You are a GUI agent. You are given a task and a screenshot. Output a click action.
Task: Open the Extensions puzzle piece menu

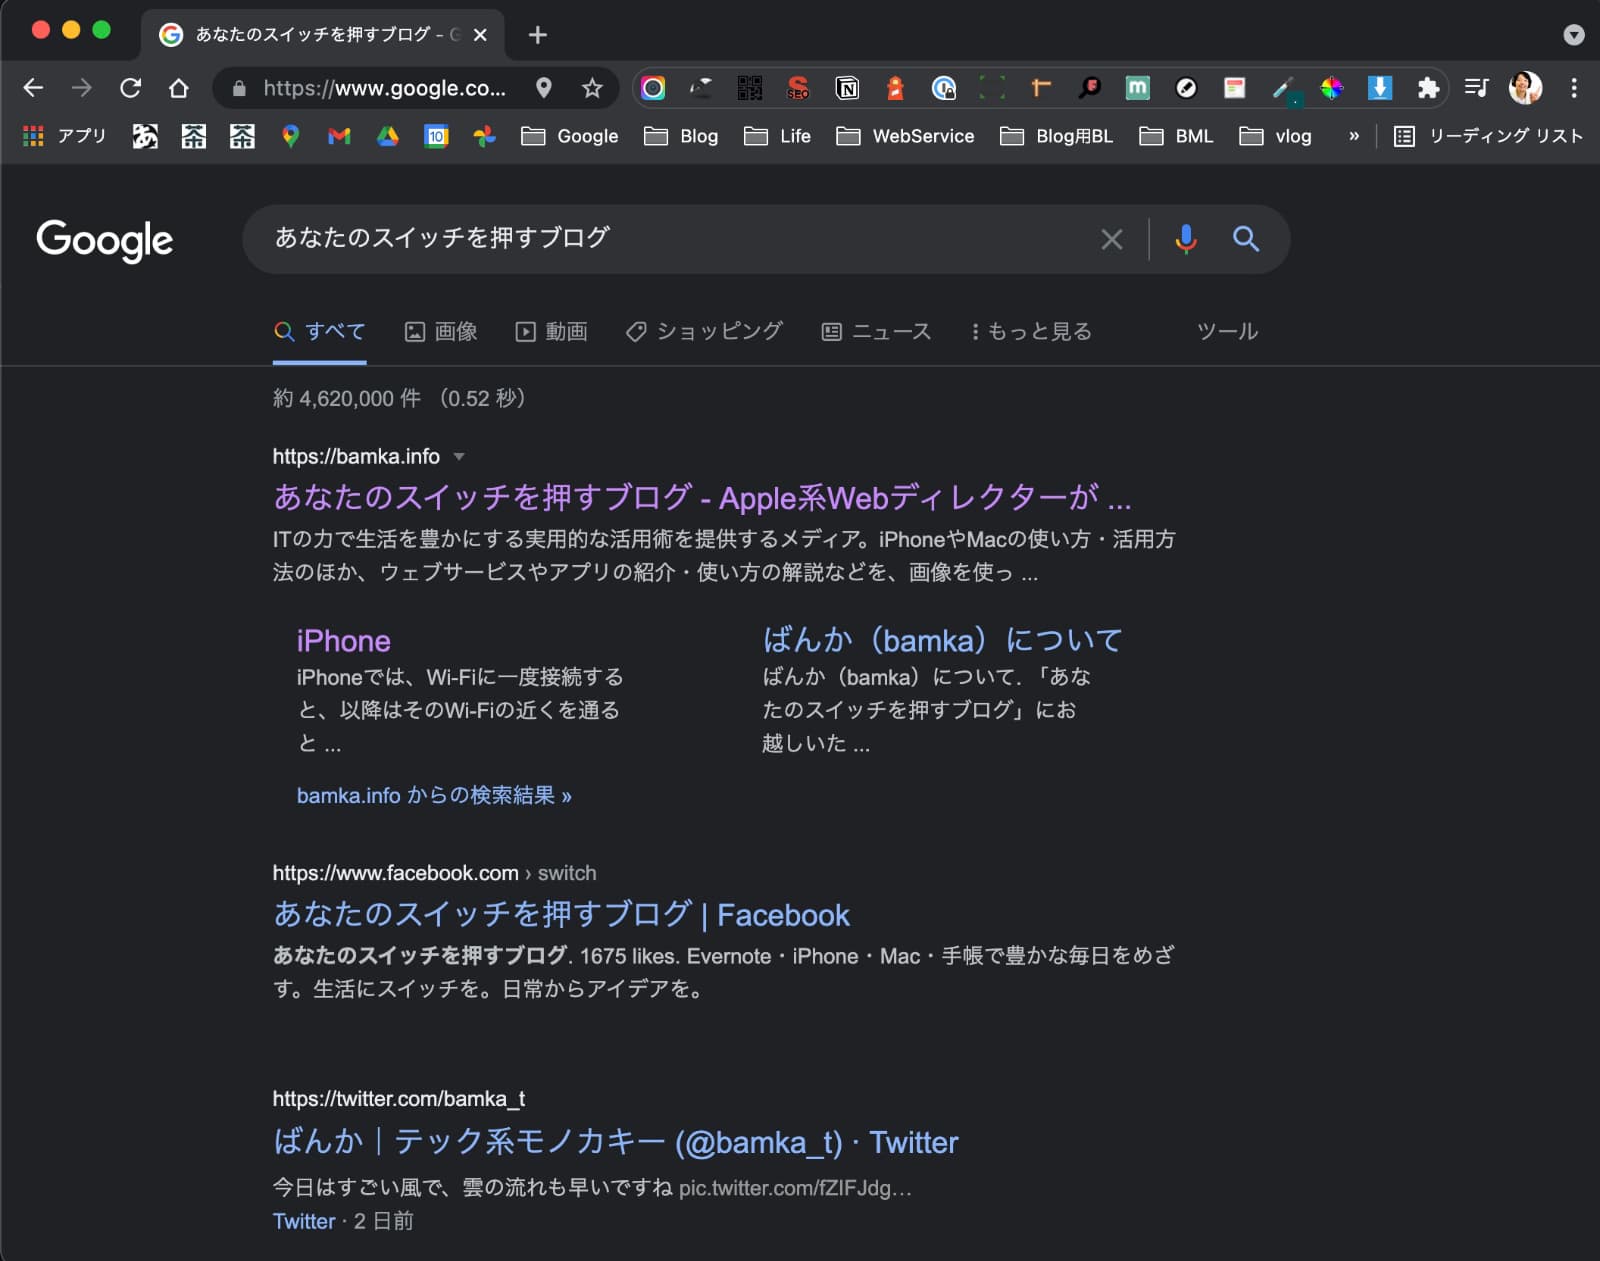(1428, 88)
